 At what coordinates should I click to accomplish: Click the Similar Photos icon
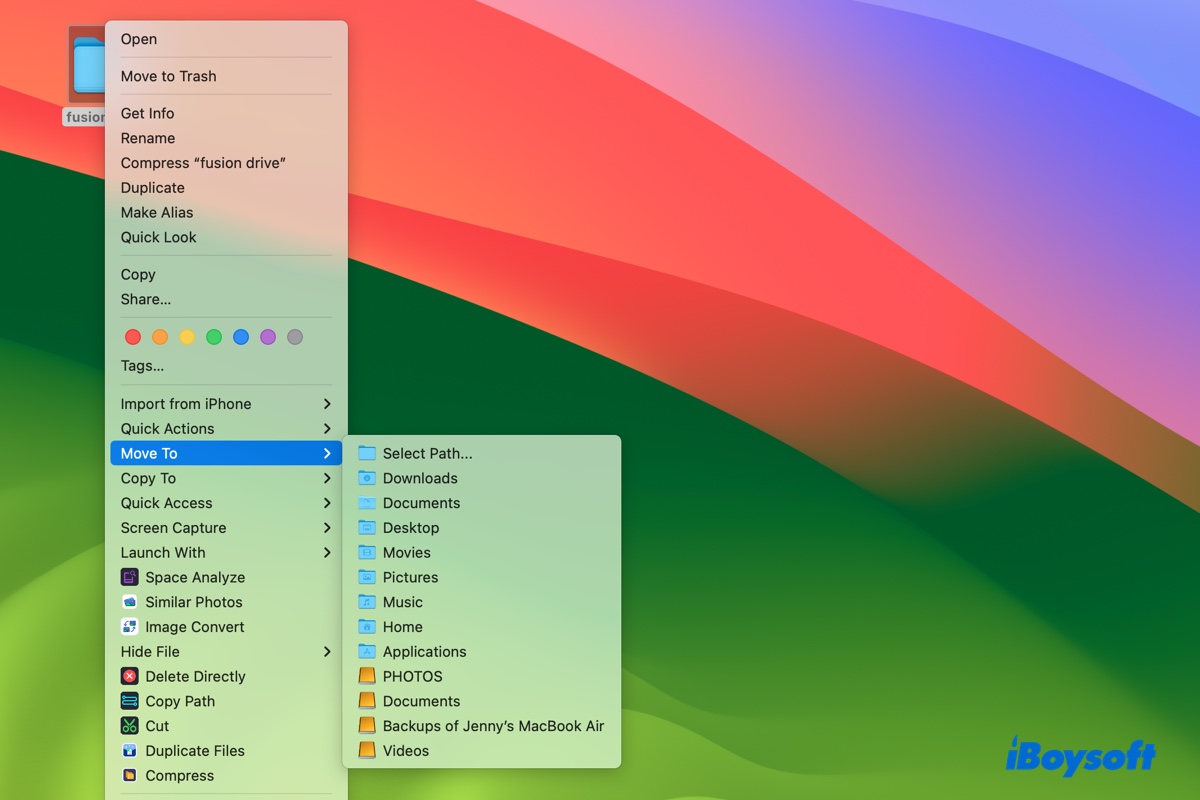[129, 602]
